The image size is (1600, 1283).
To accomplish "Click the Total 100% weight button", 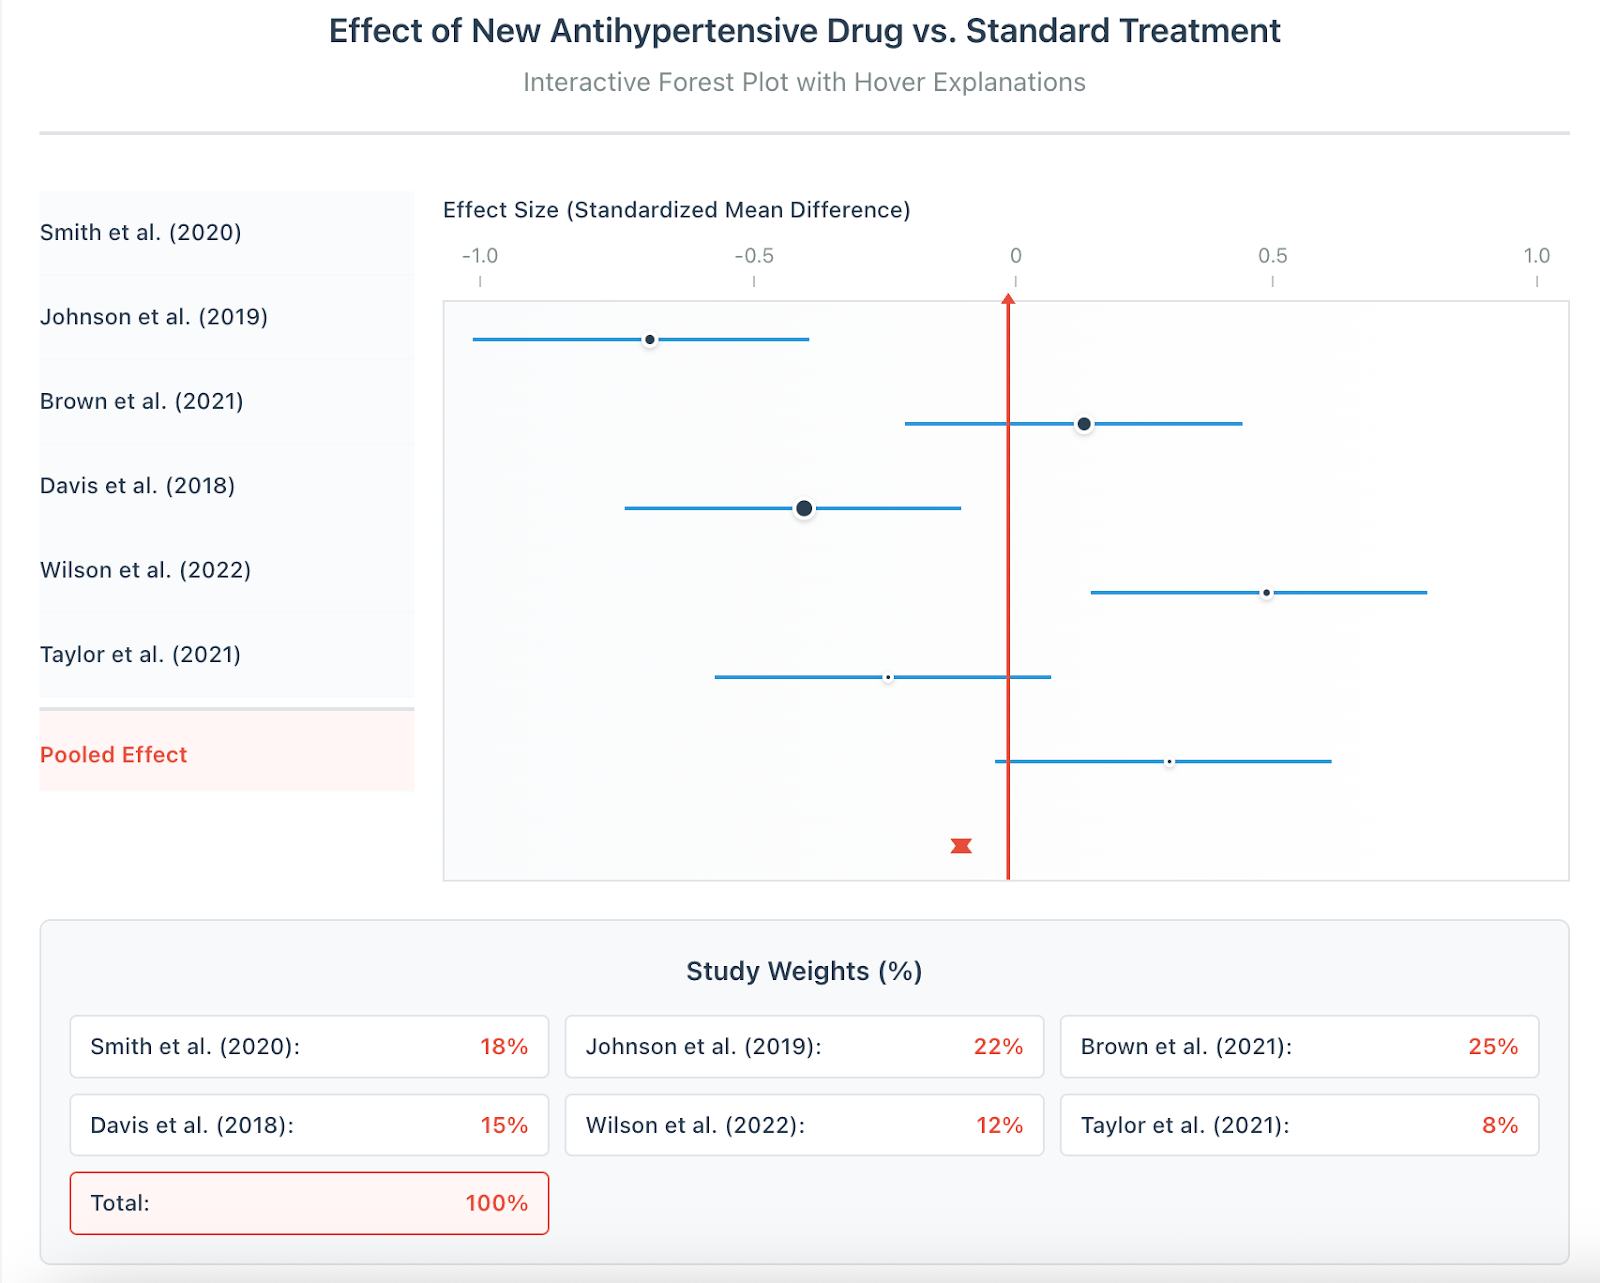I will (308, 1203).
